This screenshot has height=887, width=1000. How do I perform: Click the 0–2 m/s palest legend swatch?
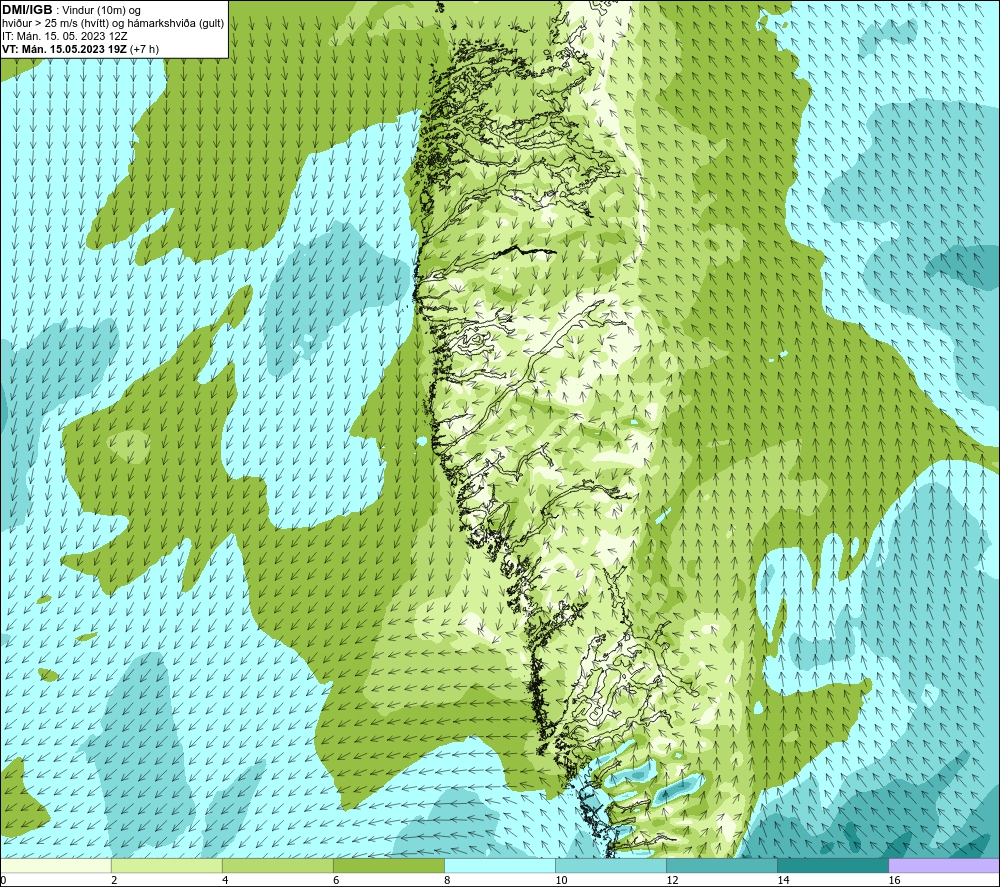pyautogui.click(x=56, y=865)
